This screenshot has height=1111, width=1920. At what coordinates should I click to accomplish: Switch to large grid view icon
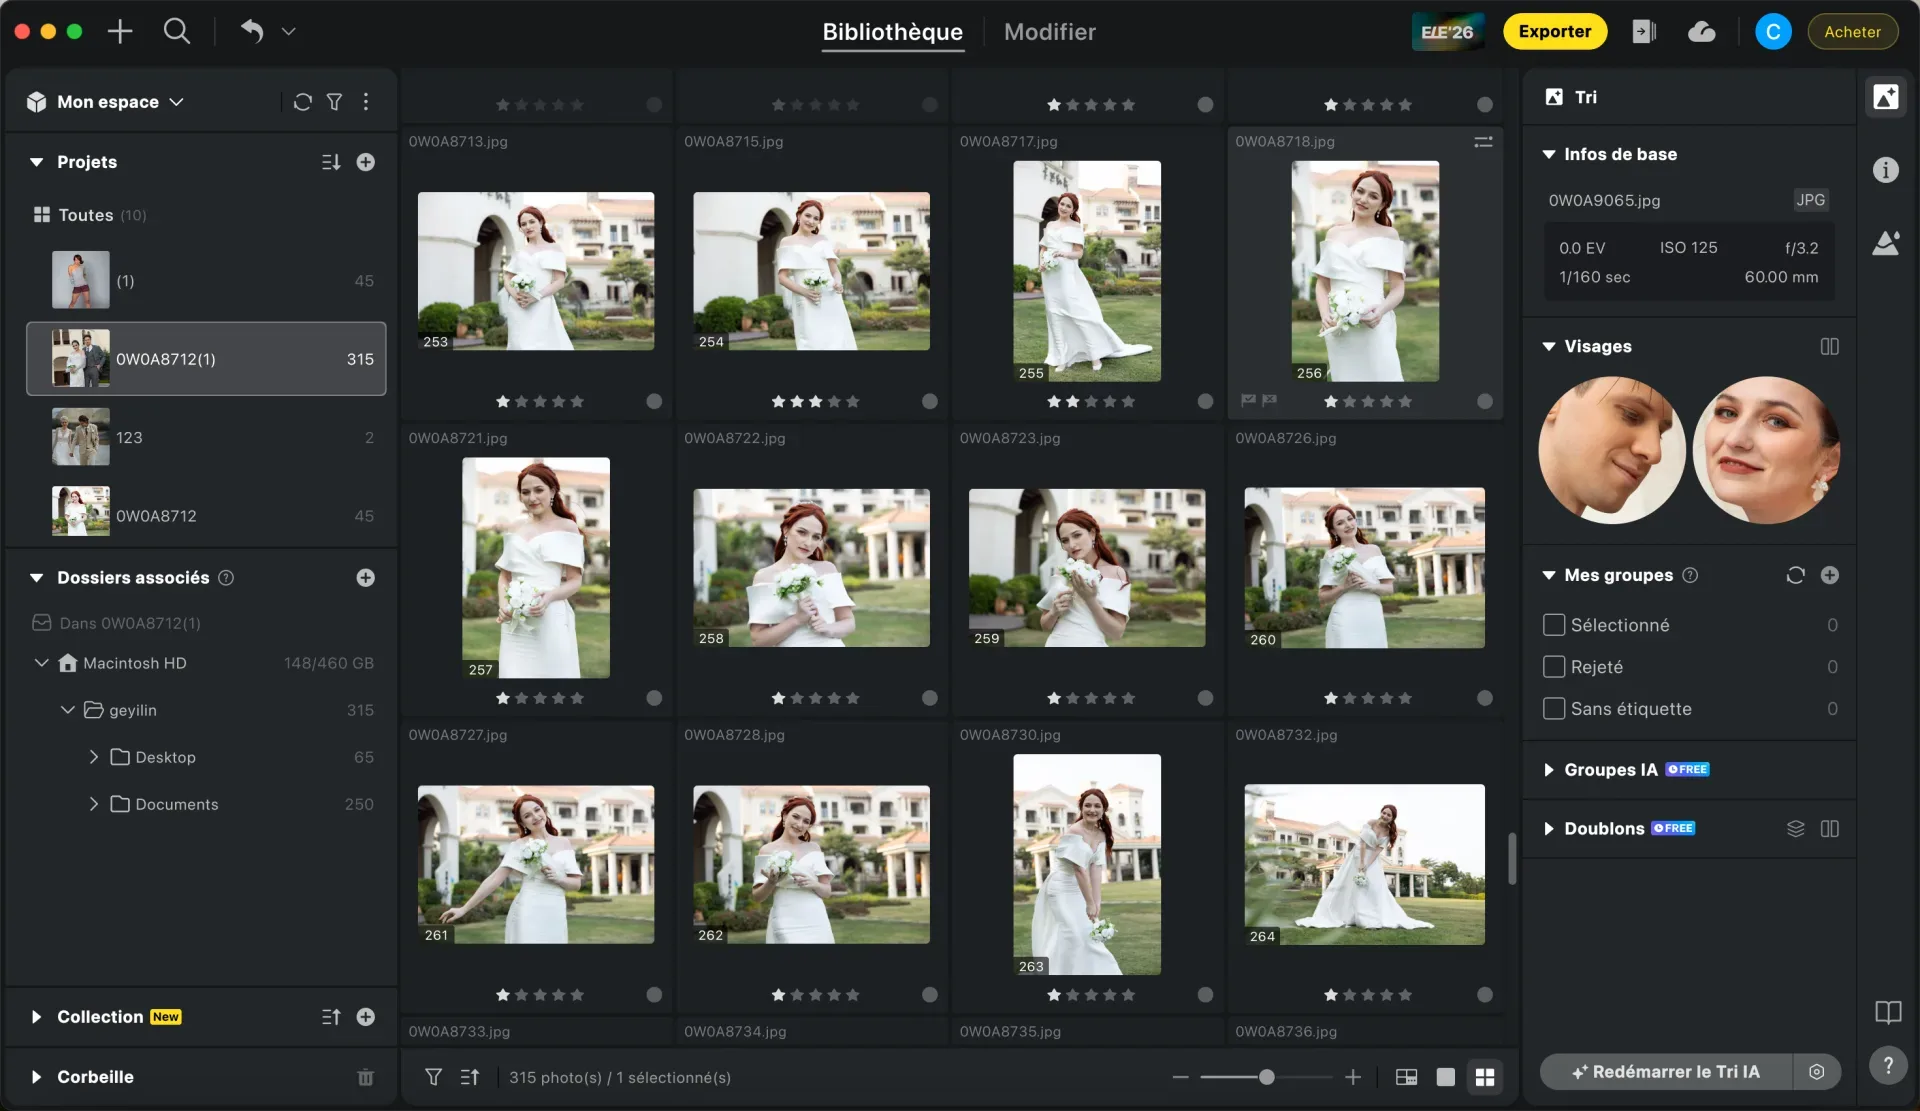[1484, 1077]
